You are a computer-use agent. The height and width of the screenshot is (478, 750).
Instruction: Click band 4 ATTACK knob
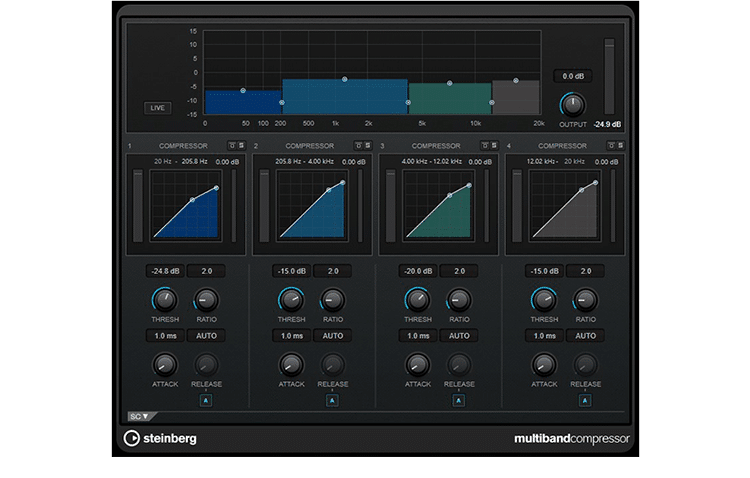(x=543, y=365)
